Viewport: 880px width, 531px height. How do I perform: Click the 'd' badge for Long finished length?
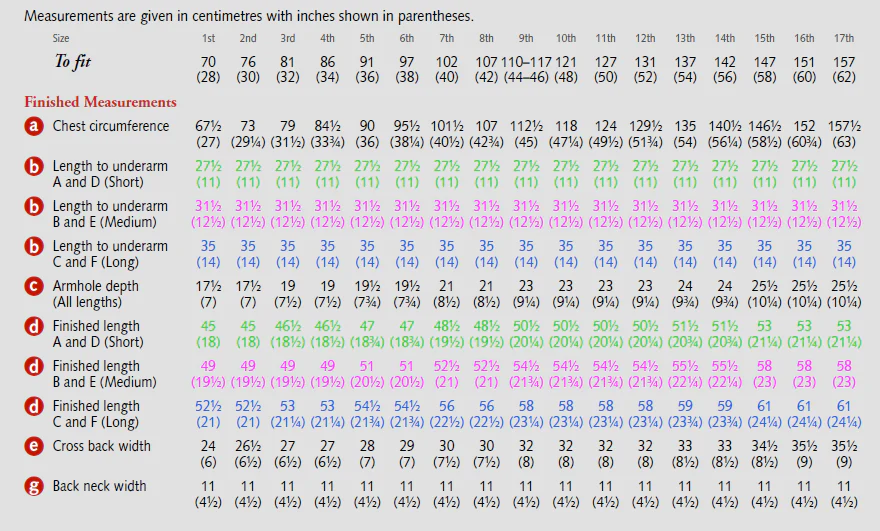[35, 407]
